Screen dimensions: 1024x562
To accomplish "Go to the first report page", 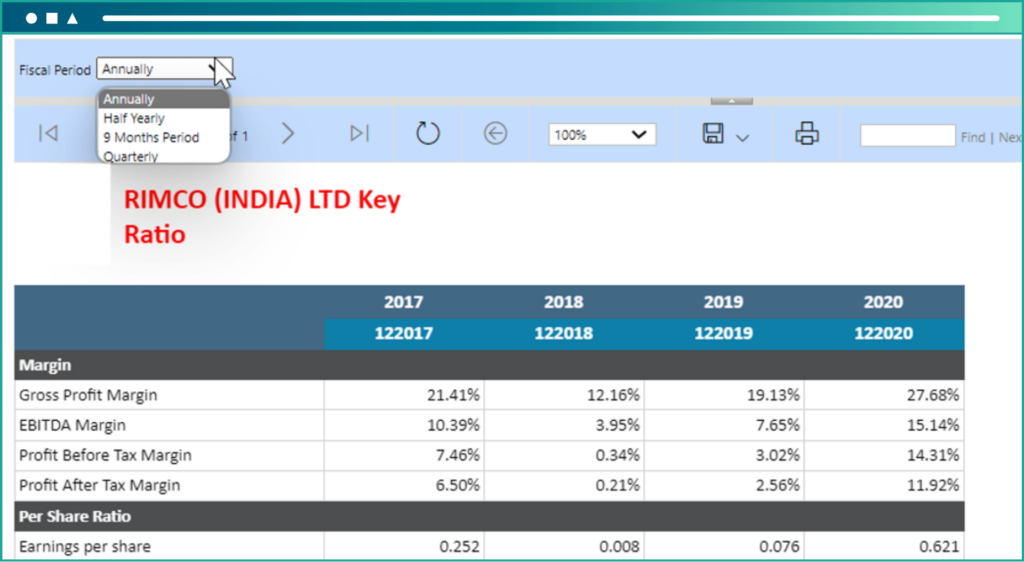I will tap(47, 134).
